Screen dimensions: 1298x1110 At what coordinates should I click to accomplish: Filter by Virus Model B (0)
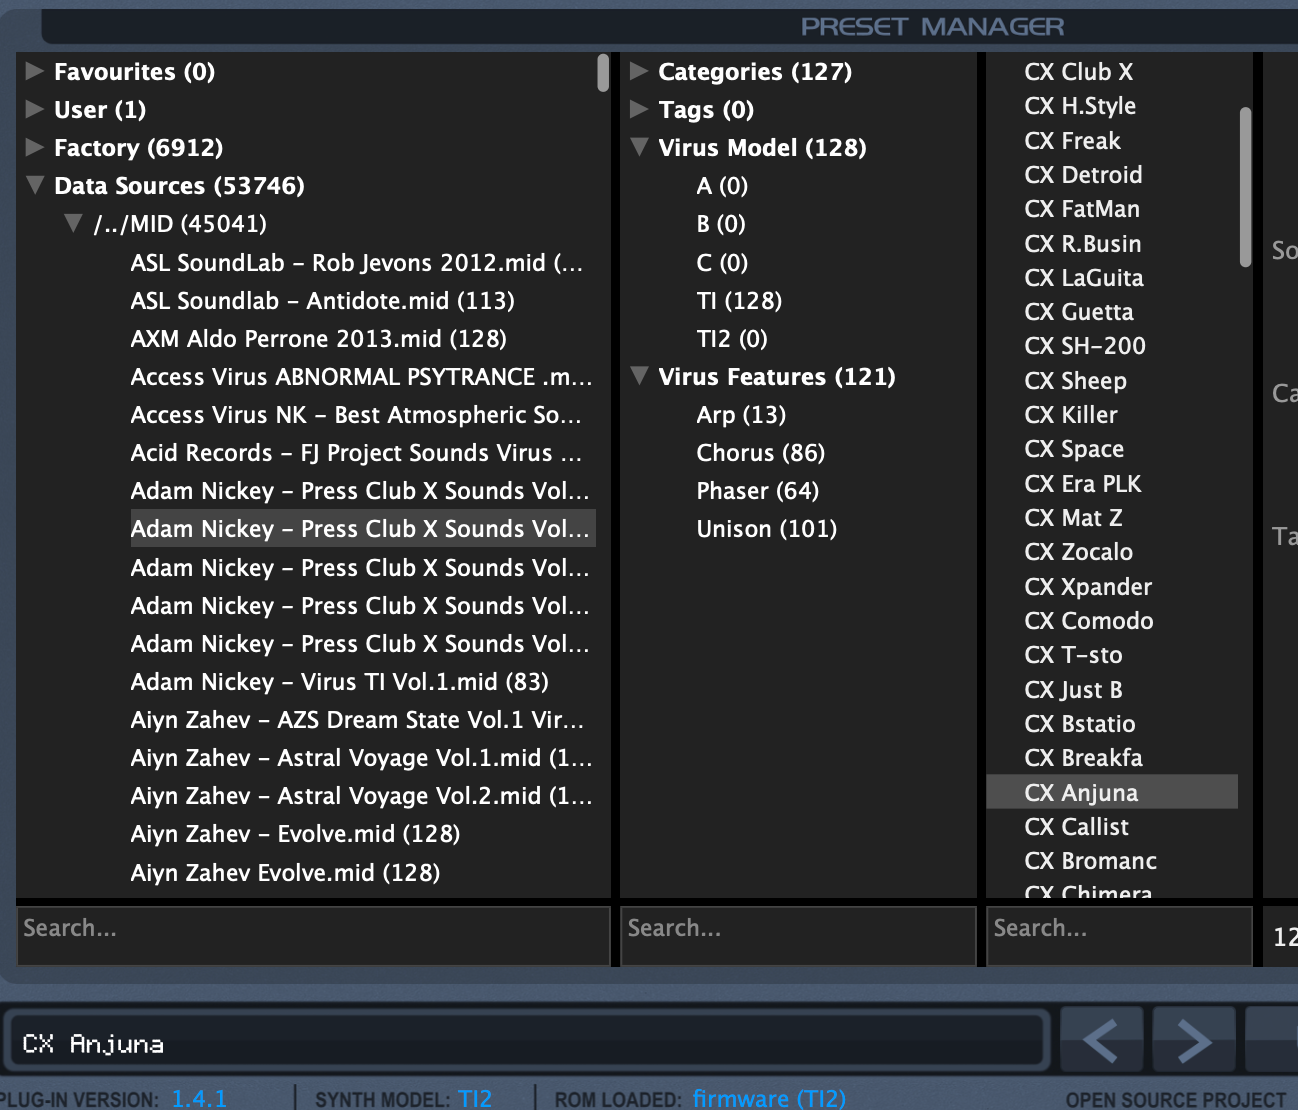tap(721, 223)
